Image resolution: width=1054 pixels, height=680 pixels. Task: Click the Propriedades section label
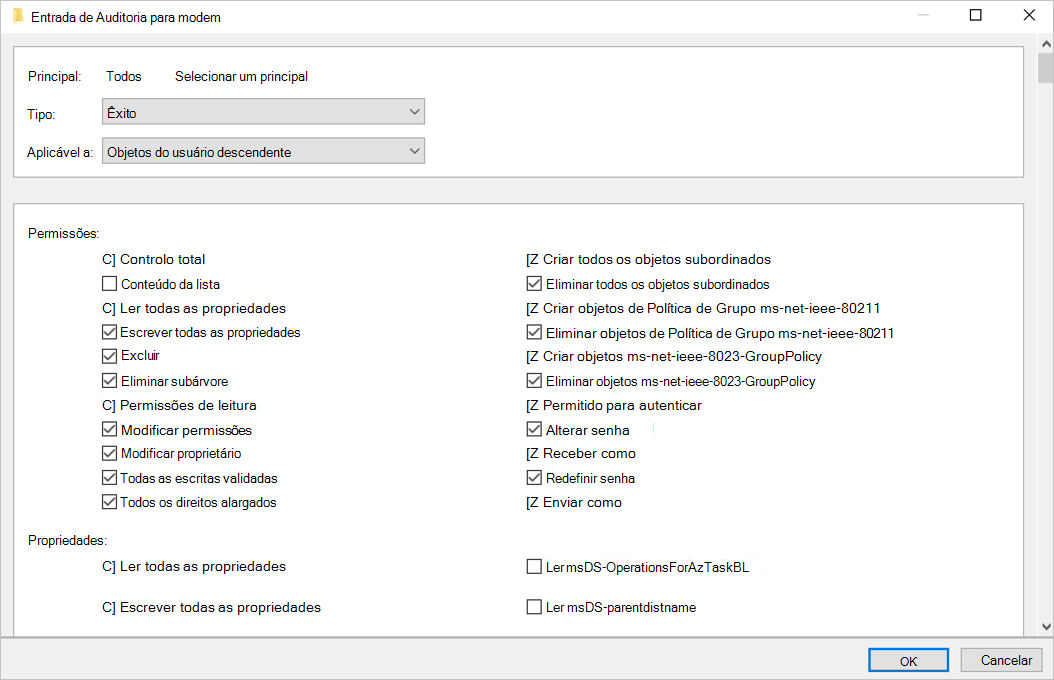pos(67,541)
